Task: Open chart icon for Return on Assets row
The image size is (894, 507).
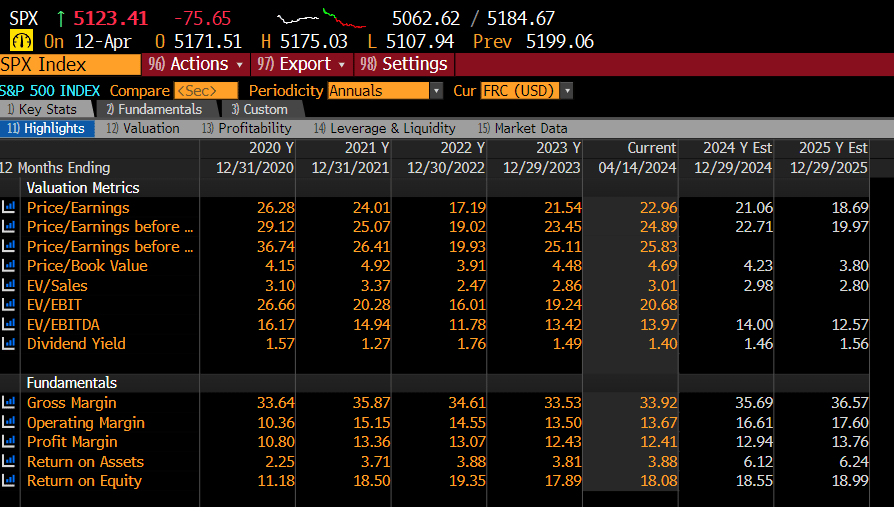Action: tap(9, 461)
